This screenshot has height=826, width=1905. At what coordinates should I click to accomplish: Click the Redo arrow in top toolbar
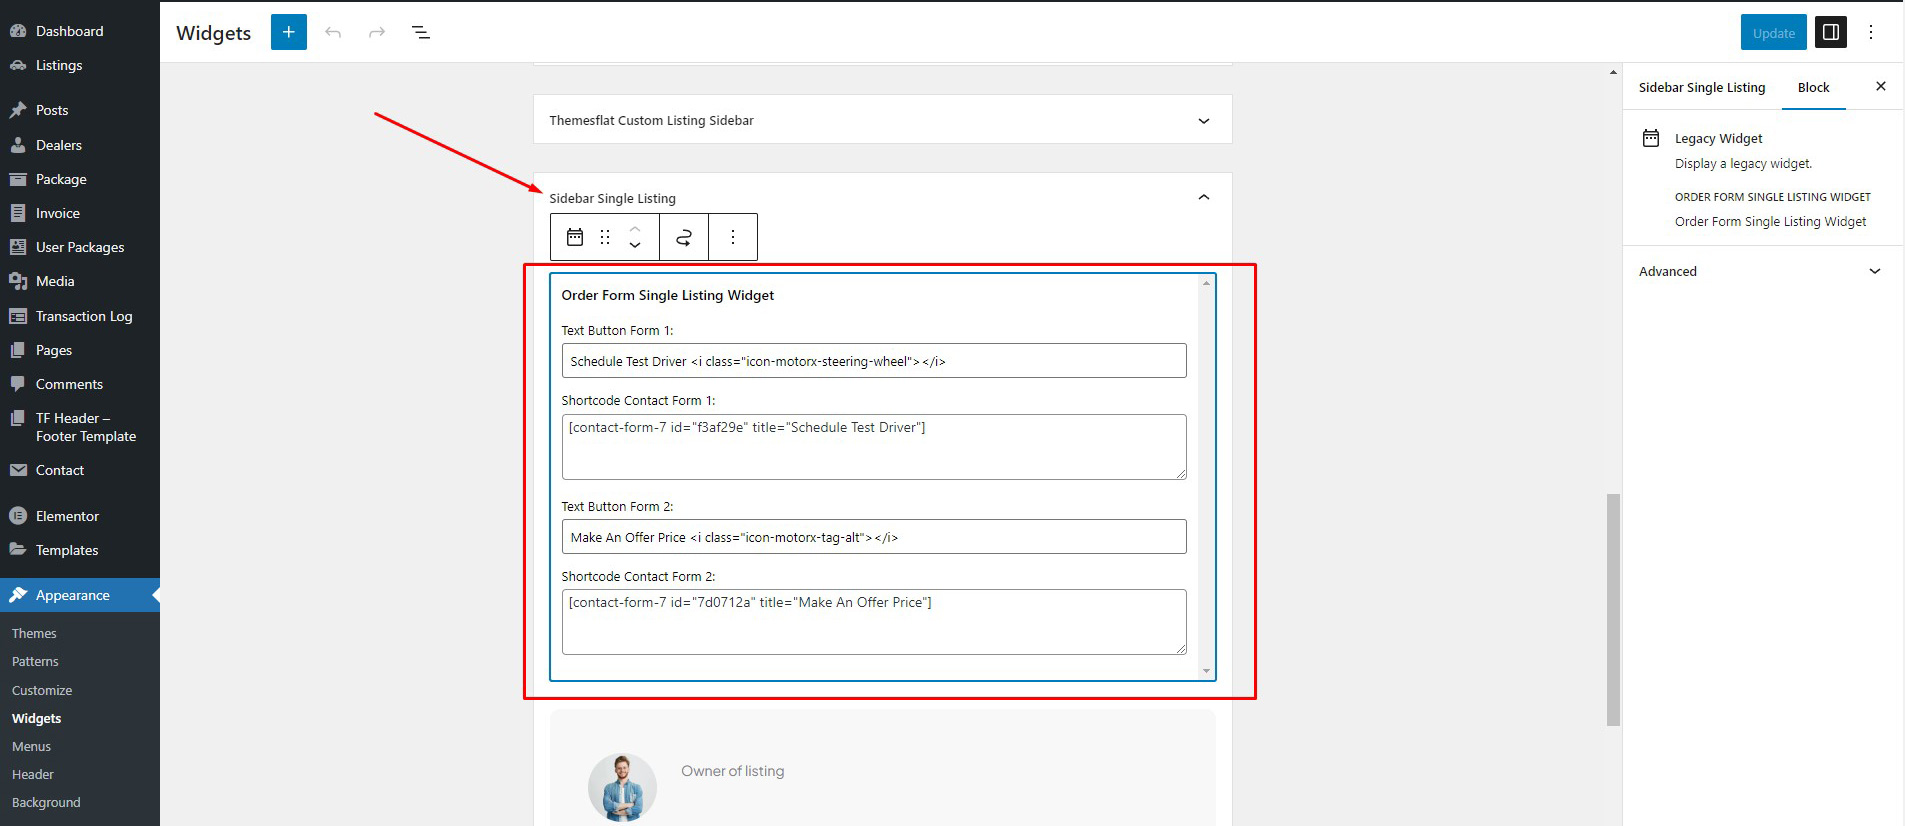[377, 33]
